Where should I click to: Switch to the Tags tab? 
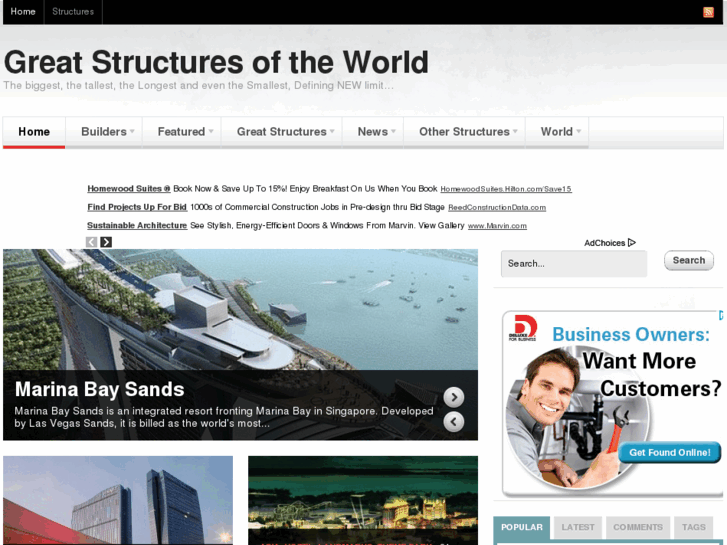(694, 527)
